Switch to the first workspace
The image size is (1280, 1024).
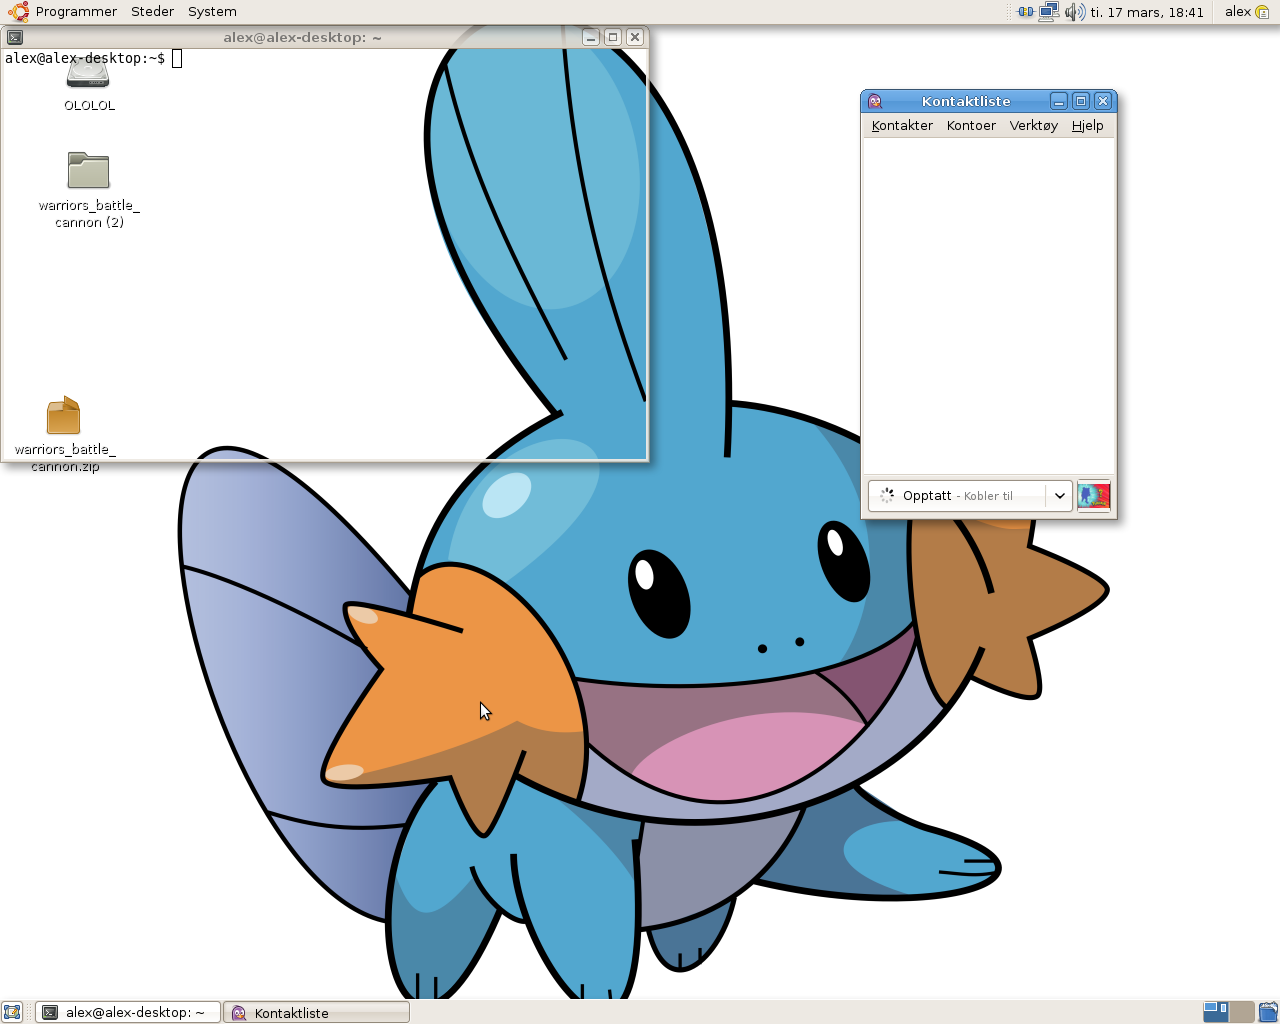(x=1215, y=1012)
